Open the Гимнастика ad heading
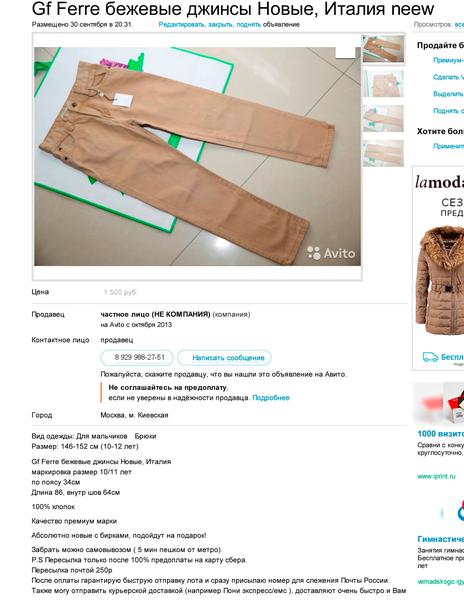 click(x=441, y=539)
